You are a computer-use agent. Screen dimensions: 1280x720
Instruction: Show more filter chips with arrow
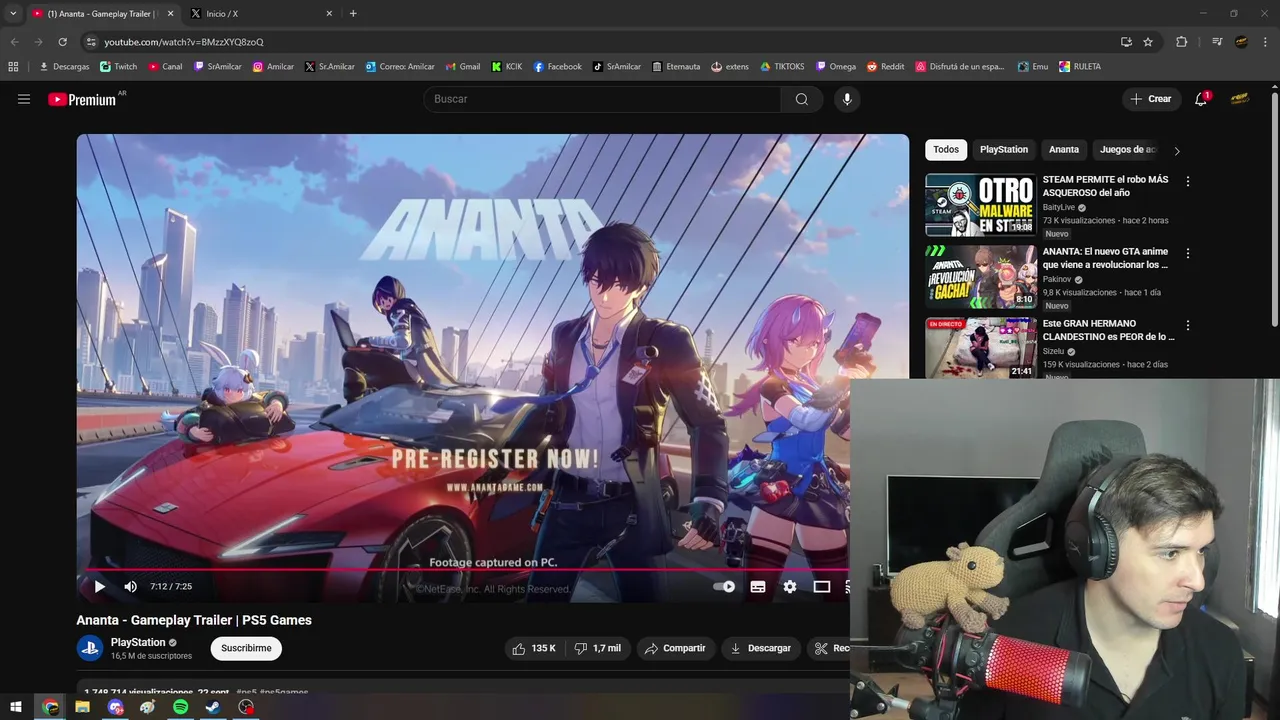pos(1177,151)
